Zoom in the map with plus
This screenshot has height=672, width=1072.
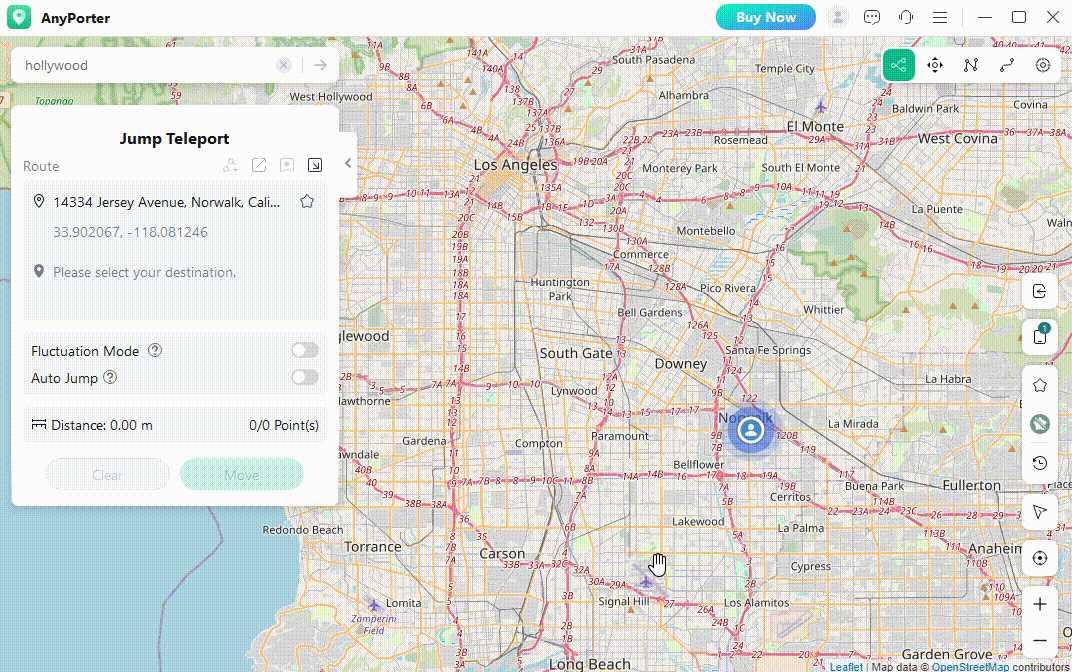coord(1040,604)
